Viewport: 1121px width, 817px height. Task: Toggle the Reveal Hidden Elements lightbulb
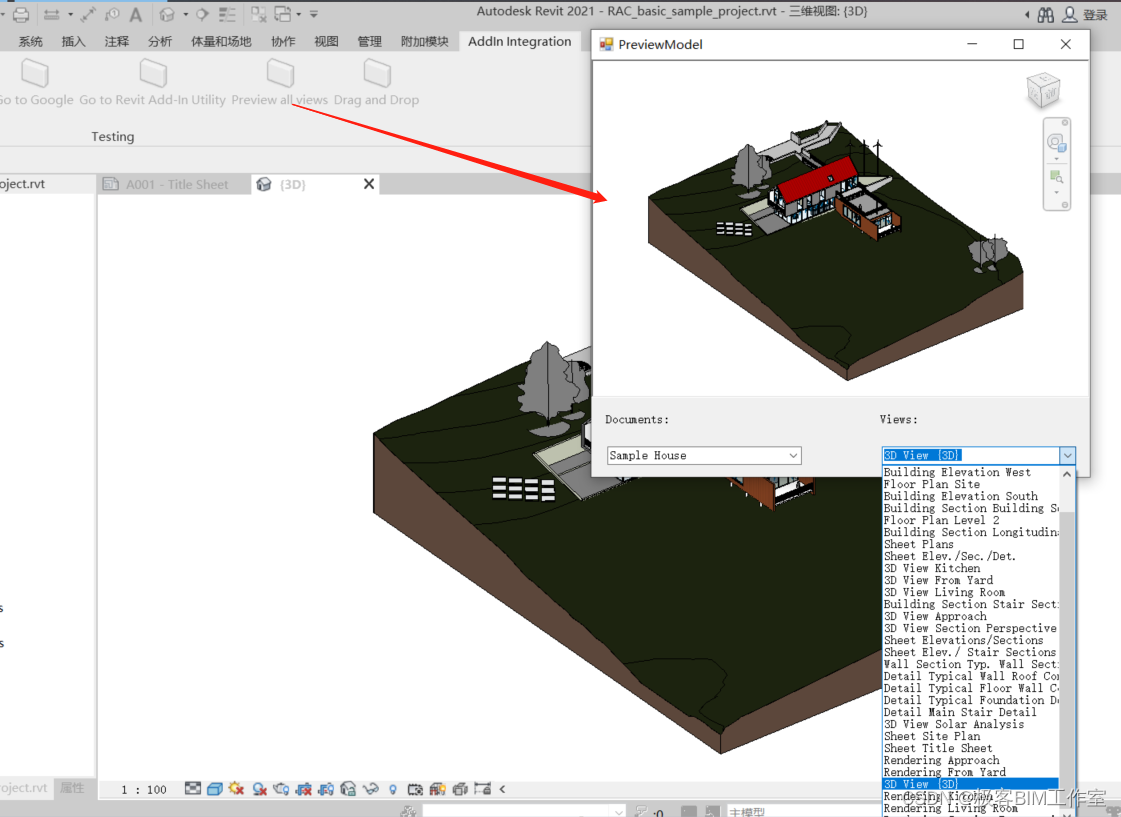(394, 789)
